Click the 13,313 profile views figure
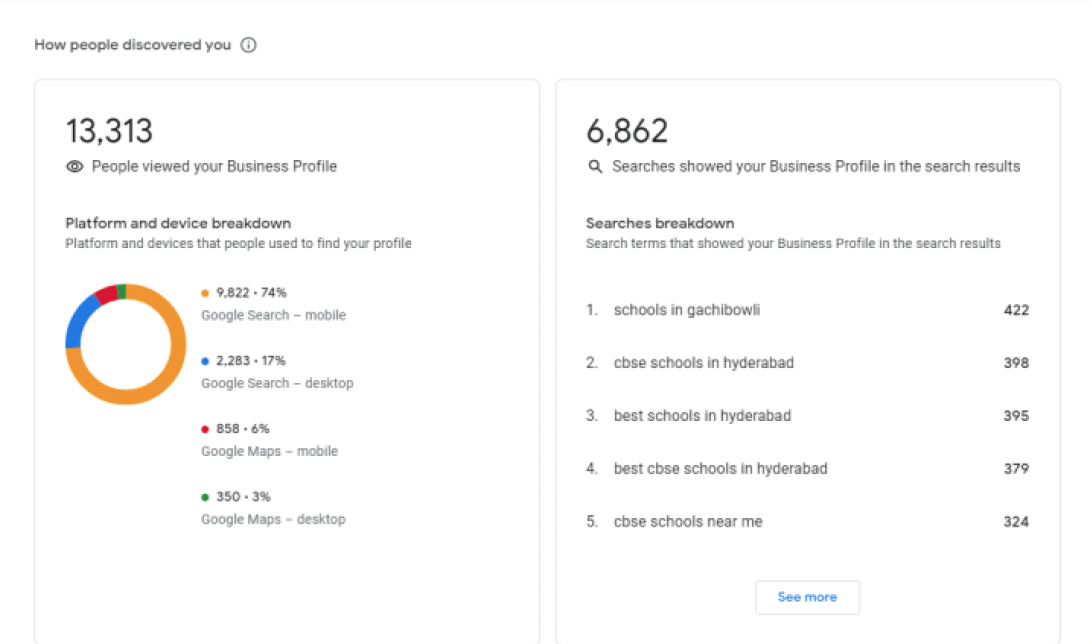Screen dimensions: 1092x644 click(x=108, y=131)
